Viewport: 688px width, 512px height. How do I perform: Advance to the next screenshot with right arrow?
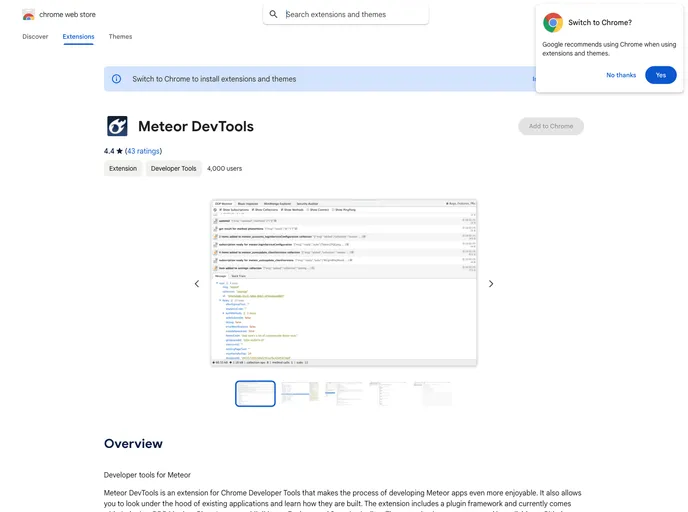tap(491, 284)
